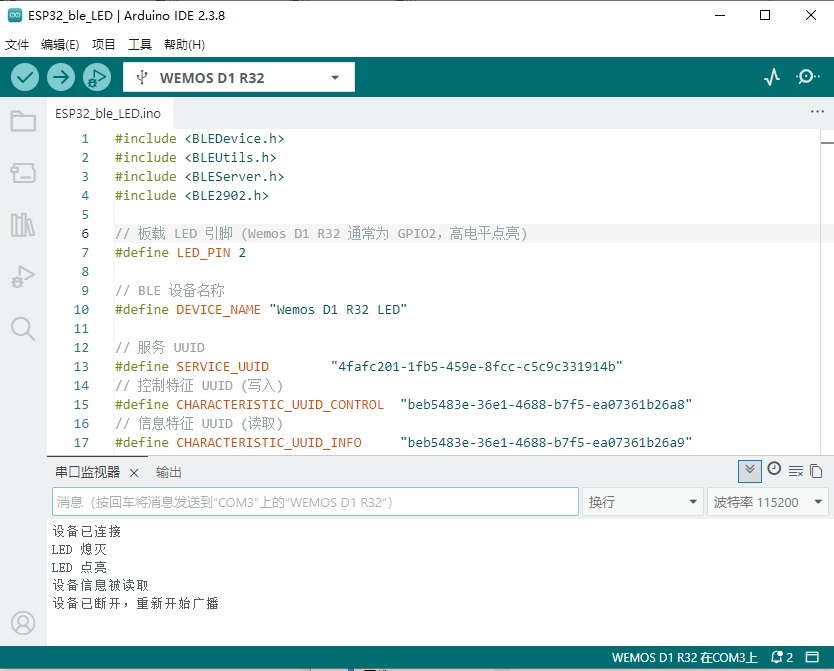Close the 串口监视器 tab

click(134, 473)
